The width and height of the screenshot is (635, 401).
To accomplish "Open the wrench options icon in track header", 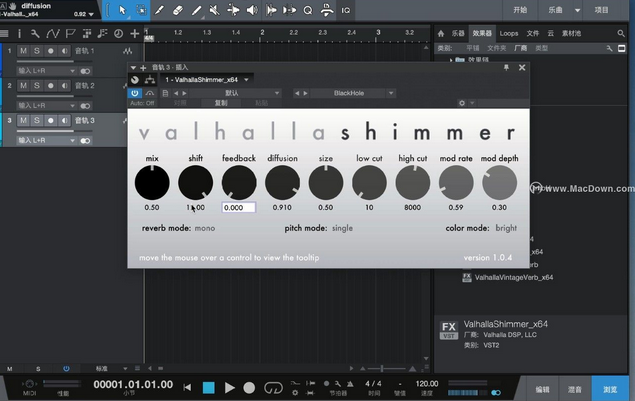I will (x=35, y=34).
